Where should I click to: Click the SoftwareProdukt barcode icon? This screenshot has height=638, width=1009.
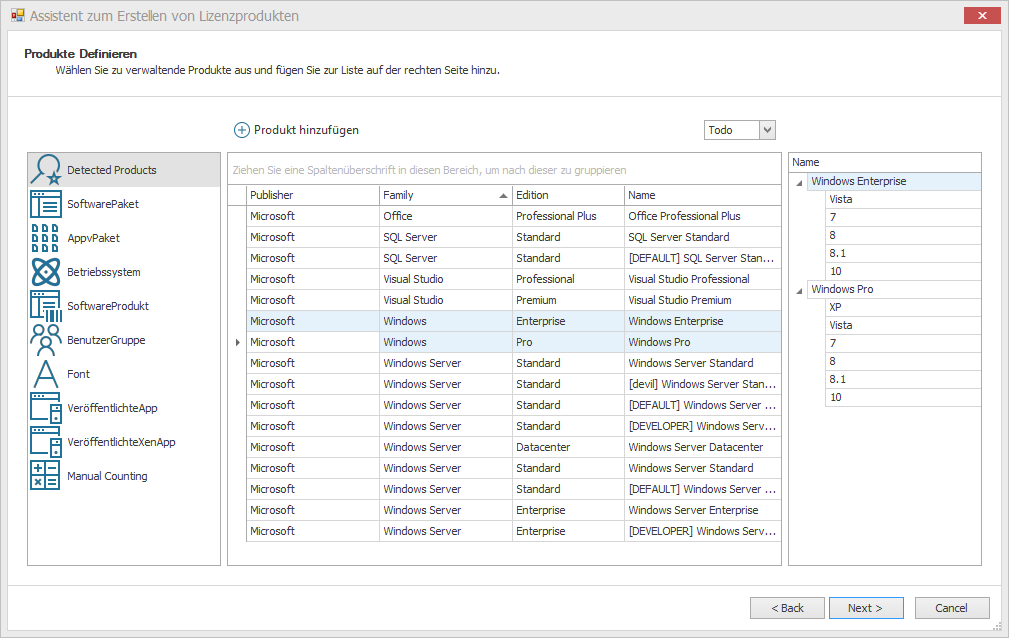[x=46, y=306]
